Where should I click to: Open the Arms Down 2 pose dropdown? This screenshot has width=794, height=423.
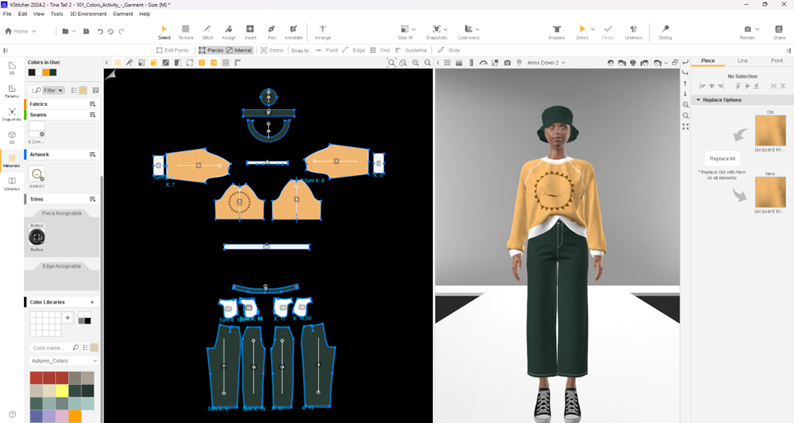(x=546, y=63)
